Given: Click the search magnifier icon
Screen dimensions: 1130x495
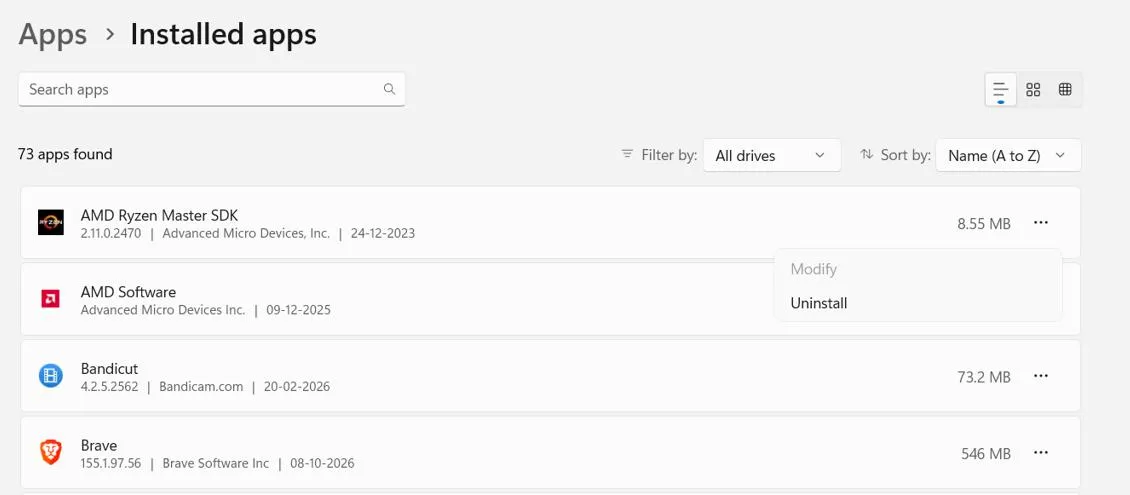Looking at the screenshot, I should tap(389, 89).
